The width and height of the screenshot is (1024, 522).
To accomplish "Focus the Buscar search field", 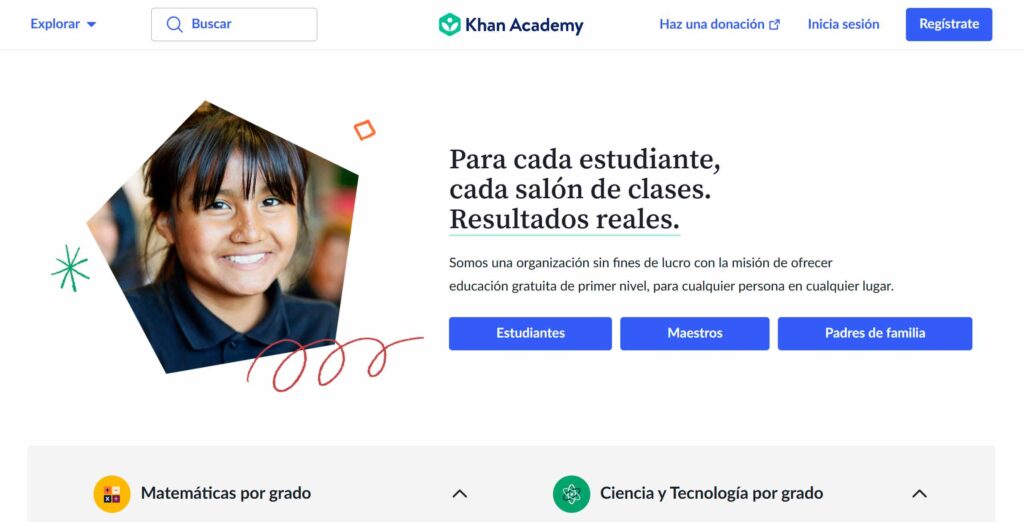I will click(x=234, y=24).
